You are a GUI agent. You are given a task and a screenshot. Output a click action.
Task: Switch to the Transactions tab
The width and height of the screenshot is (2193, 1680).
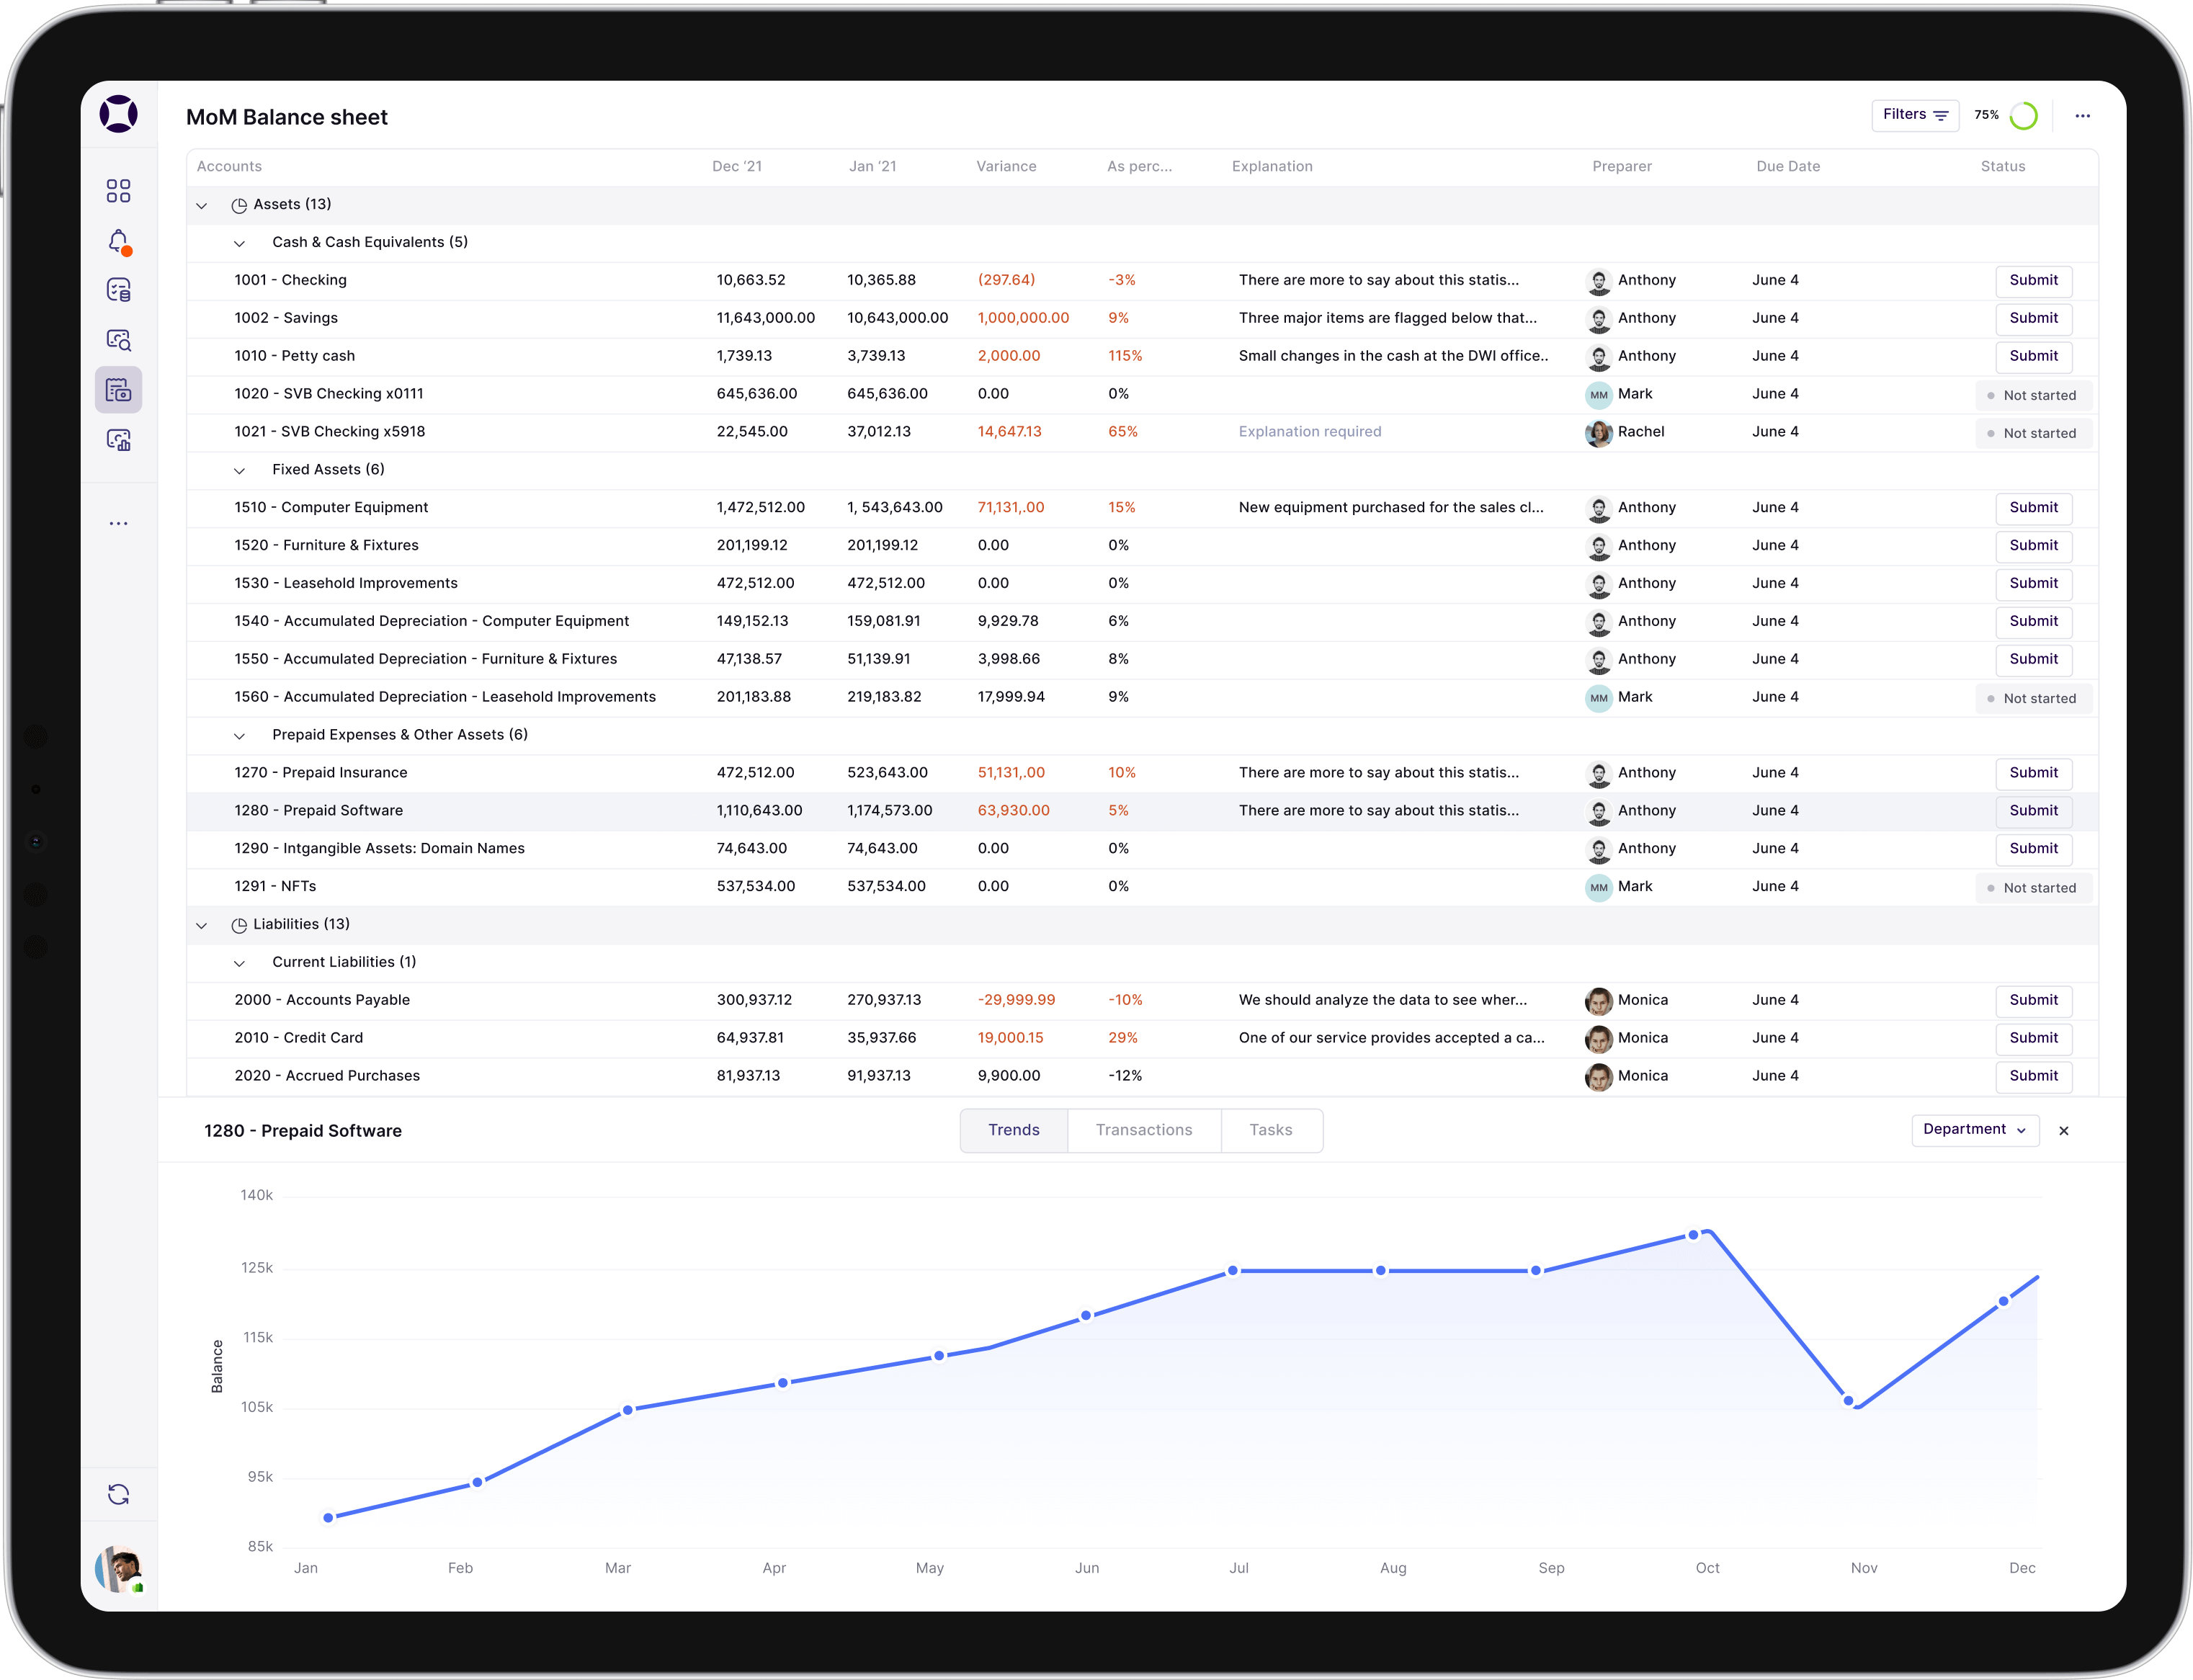(1143, 1130)
